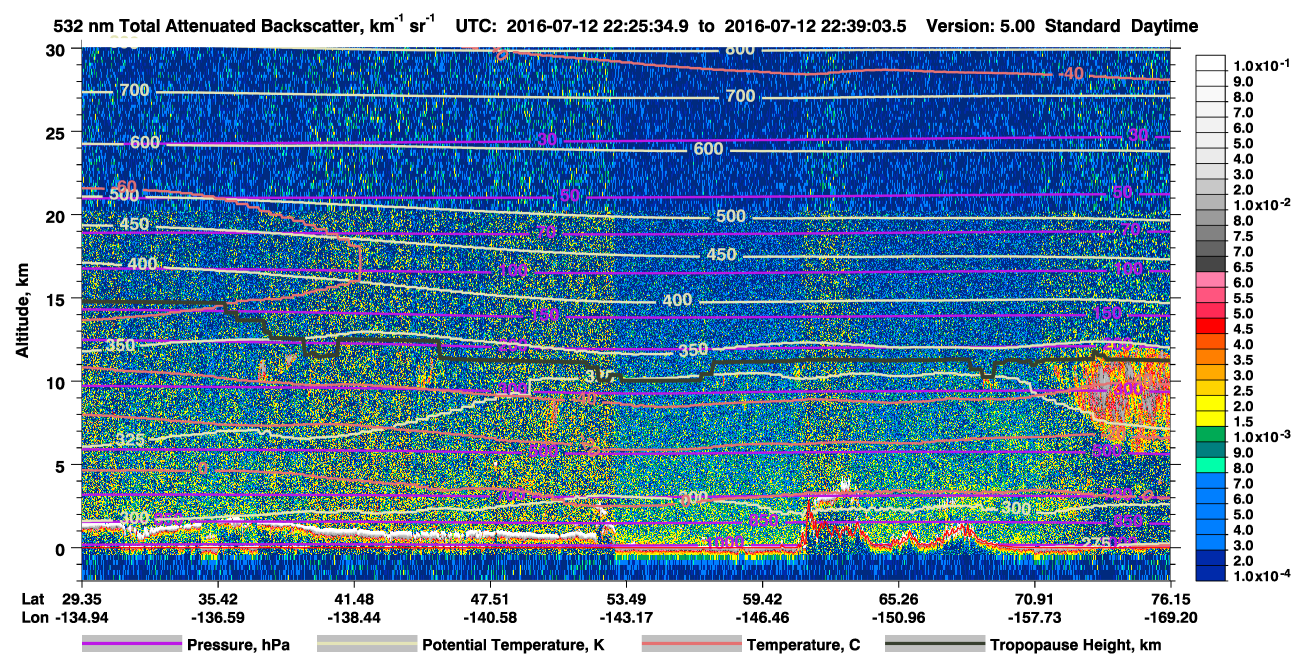Click the 325 potential temperature contour label
The image size is (1300, 667).
(x=130, y=440)
